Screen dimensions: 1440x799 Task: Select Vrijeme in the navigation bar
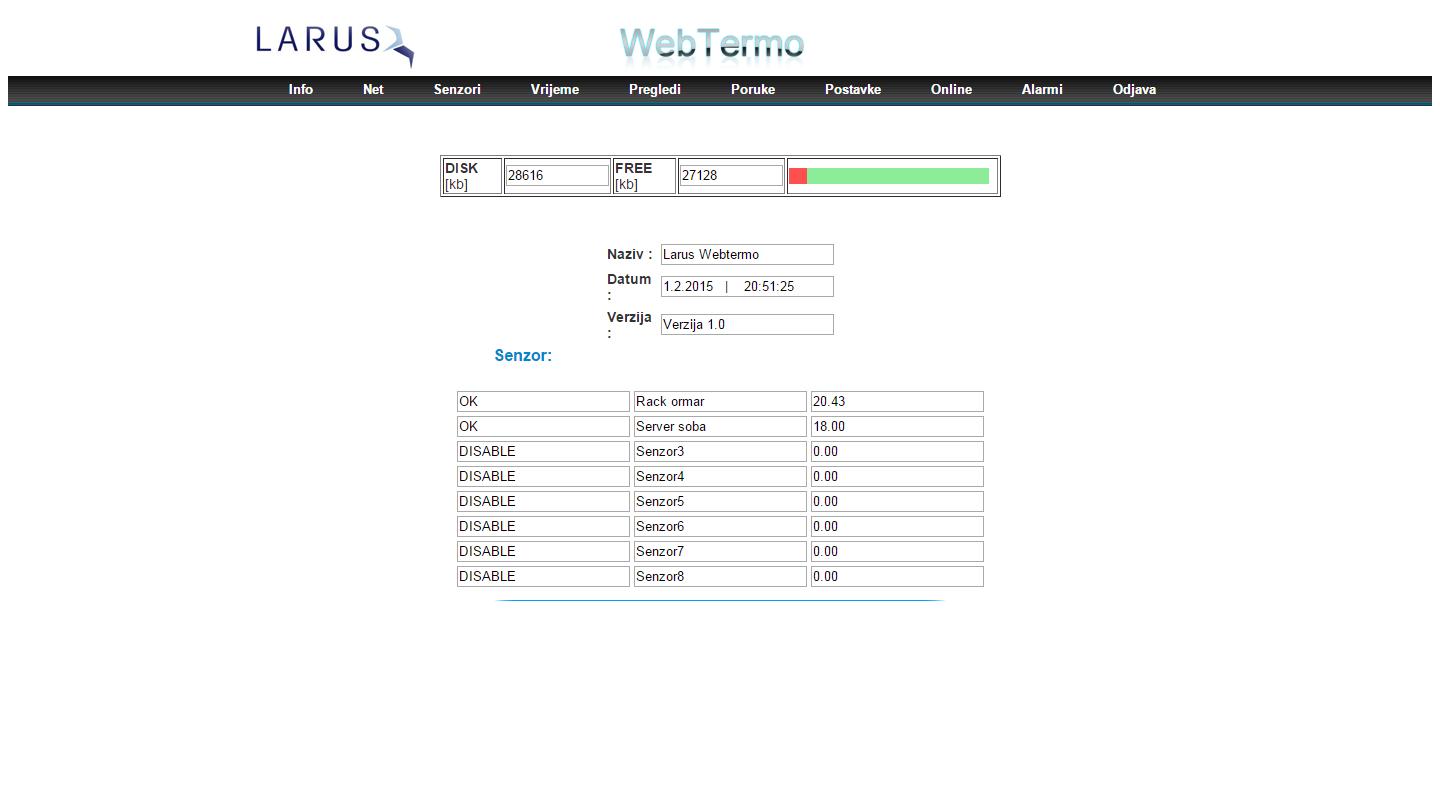554,90
